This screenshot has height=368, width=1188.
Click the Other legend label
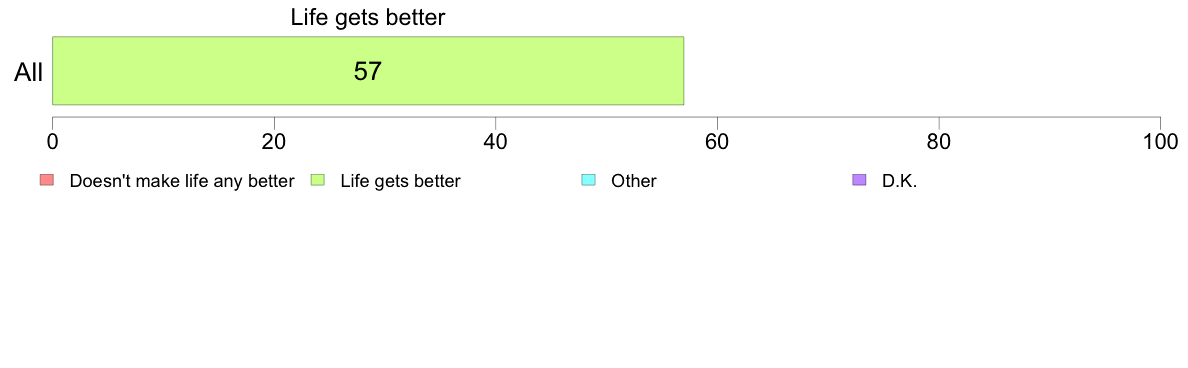633,182
